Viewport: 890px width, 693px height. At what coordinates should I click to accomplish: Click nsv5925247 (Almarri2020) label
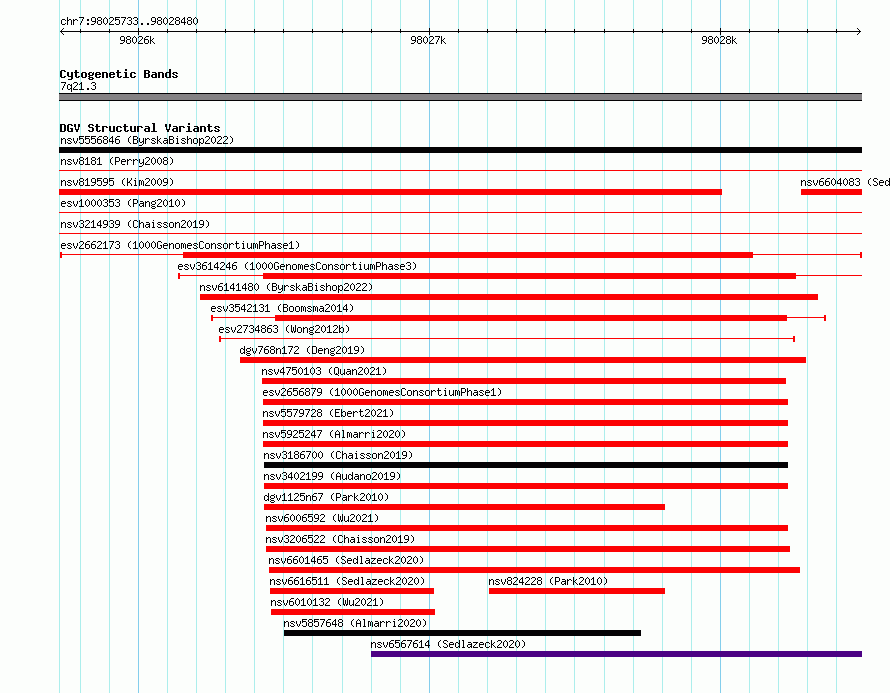(334, 434)
